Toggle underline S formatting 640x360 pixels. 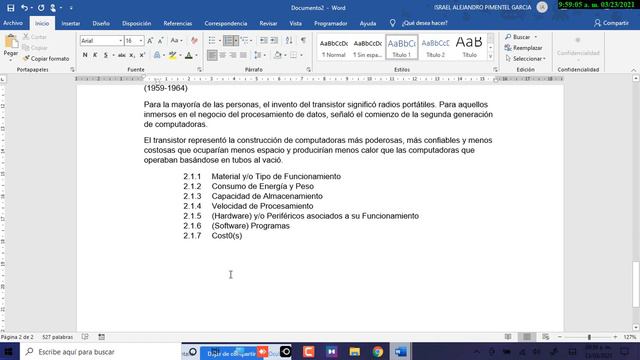tap(106, 55)
